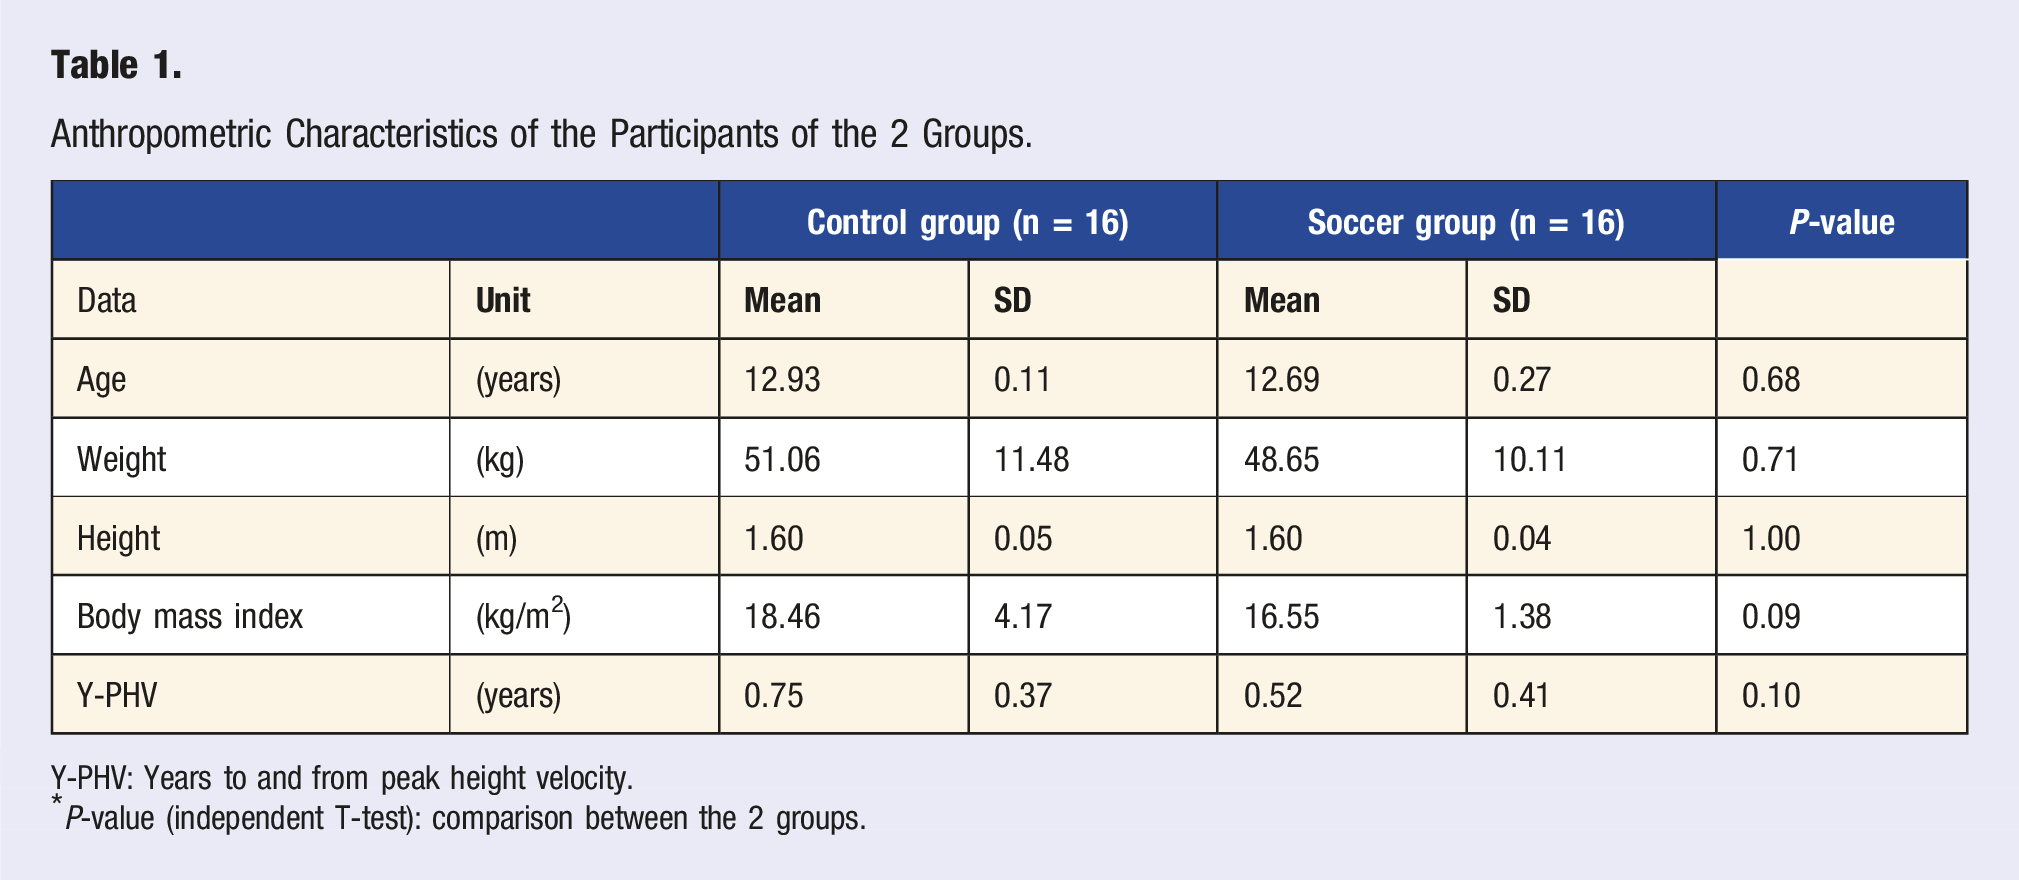Select the Control group (n = 16) header
Screen dimensions: 2019x880
[x=968, y=222]
